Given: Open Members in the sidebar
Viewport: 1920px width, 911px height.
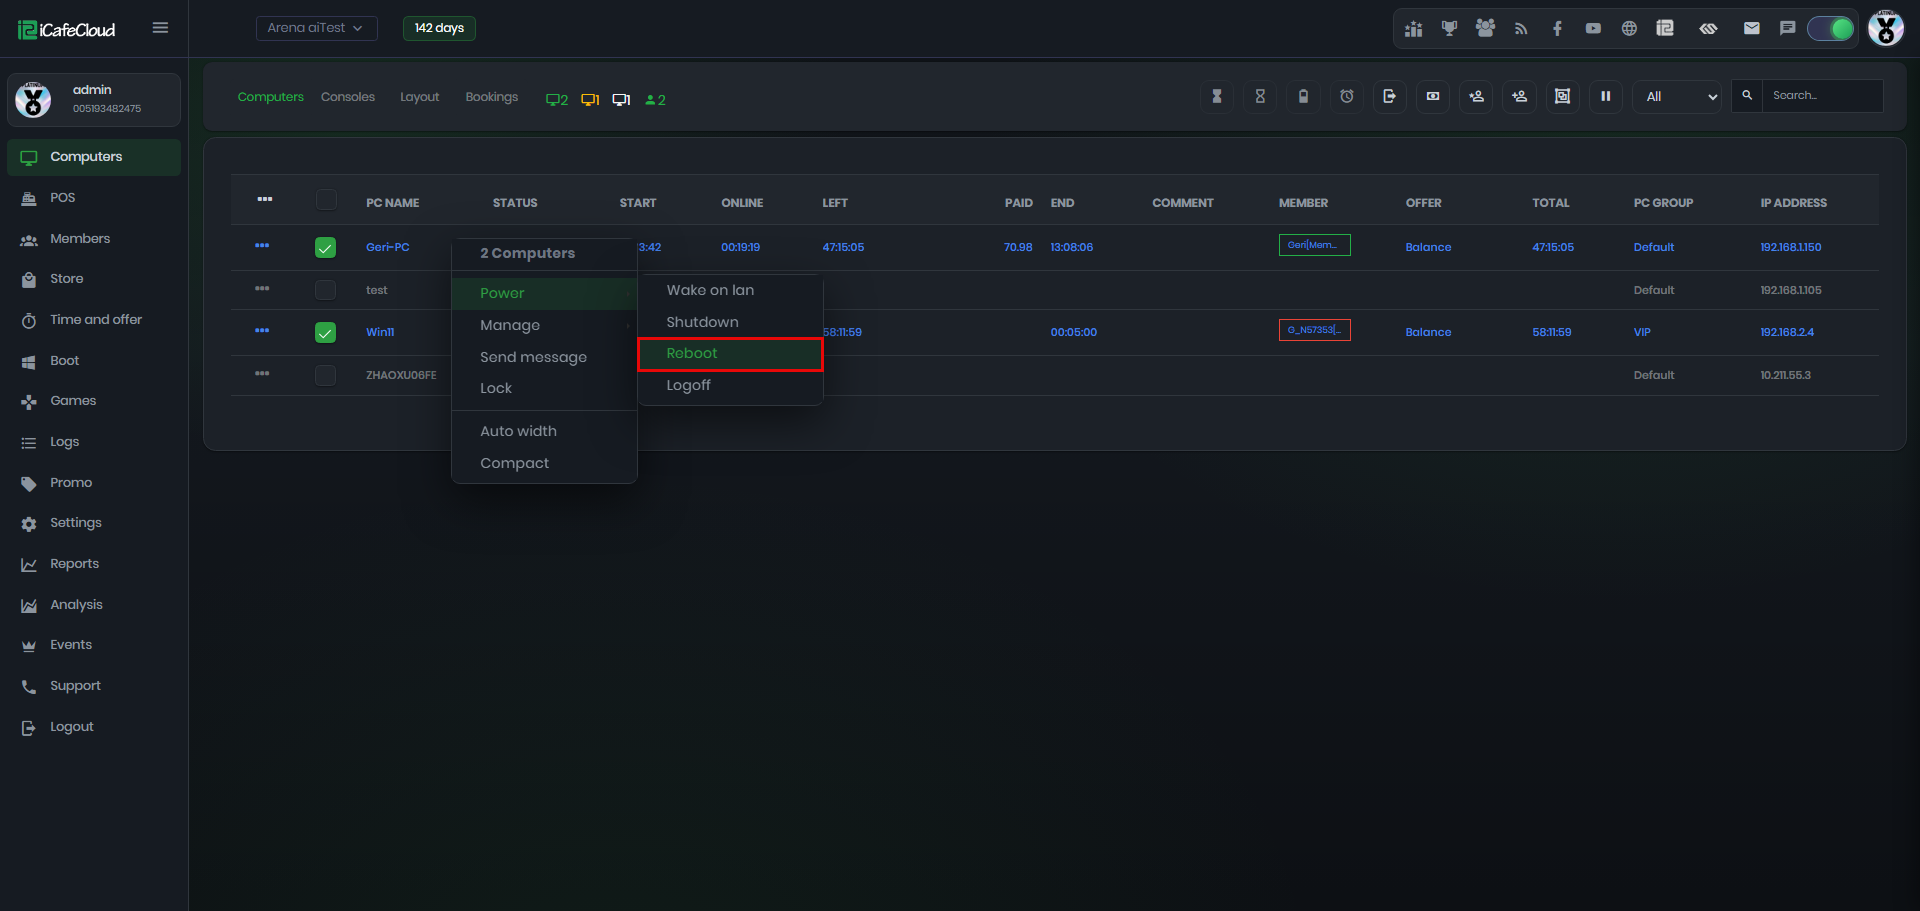Looking at the screenshot, I should 94,239.
